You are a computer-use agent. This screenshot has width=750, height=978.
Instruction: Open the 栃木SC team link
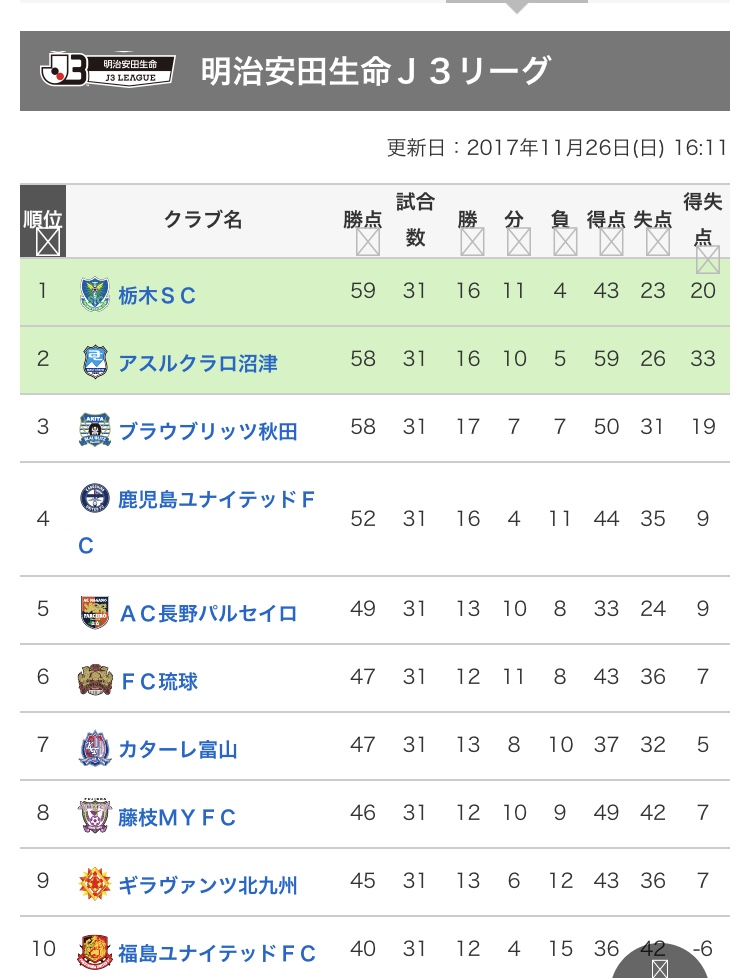(157, 295)
